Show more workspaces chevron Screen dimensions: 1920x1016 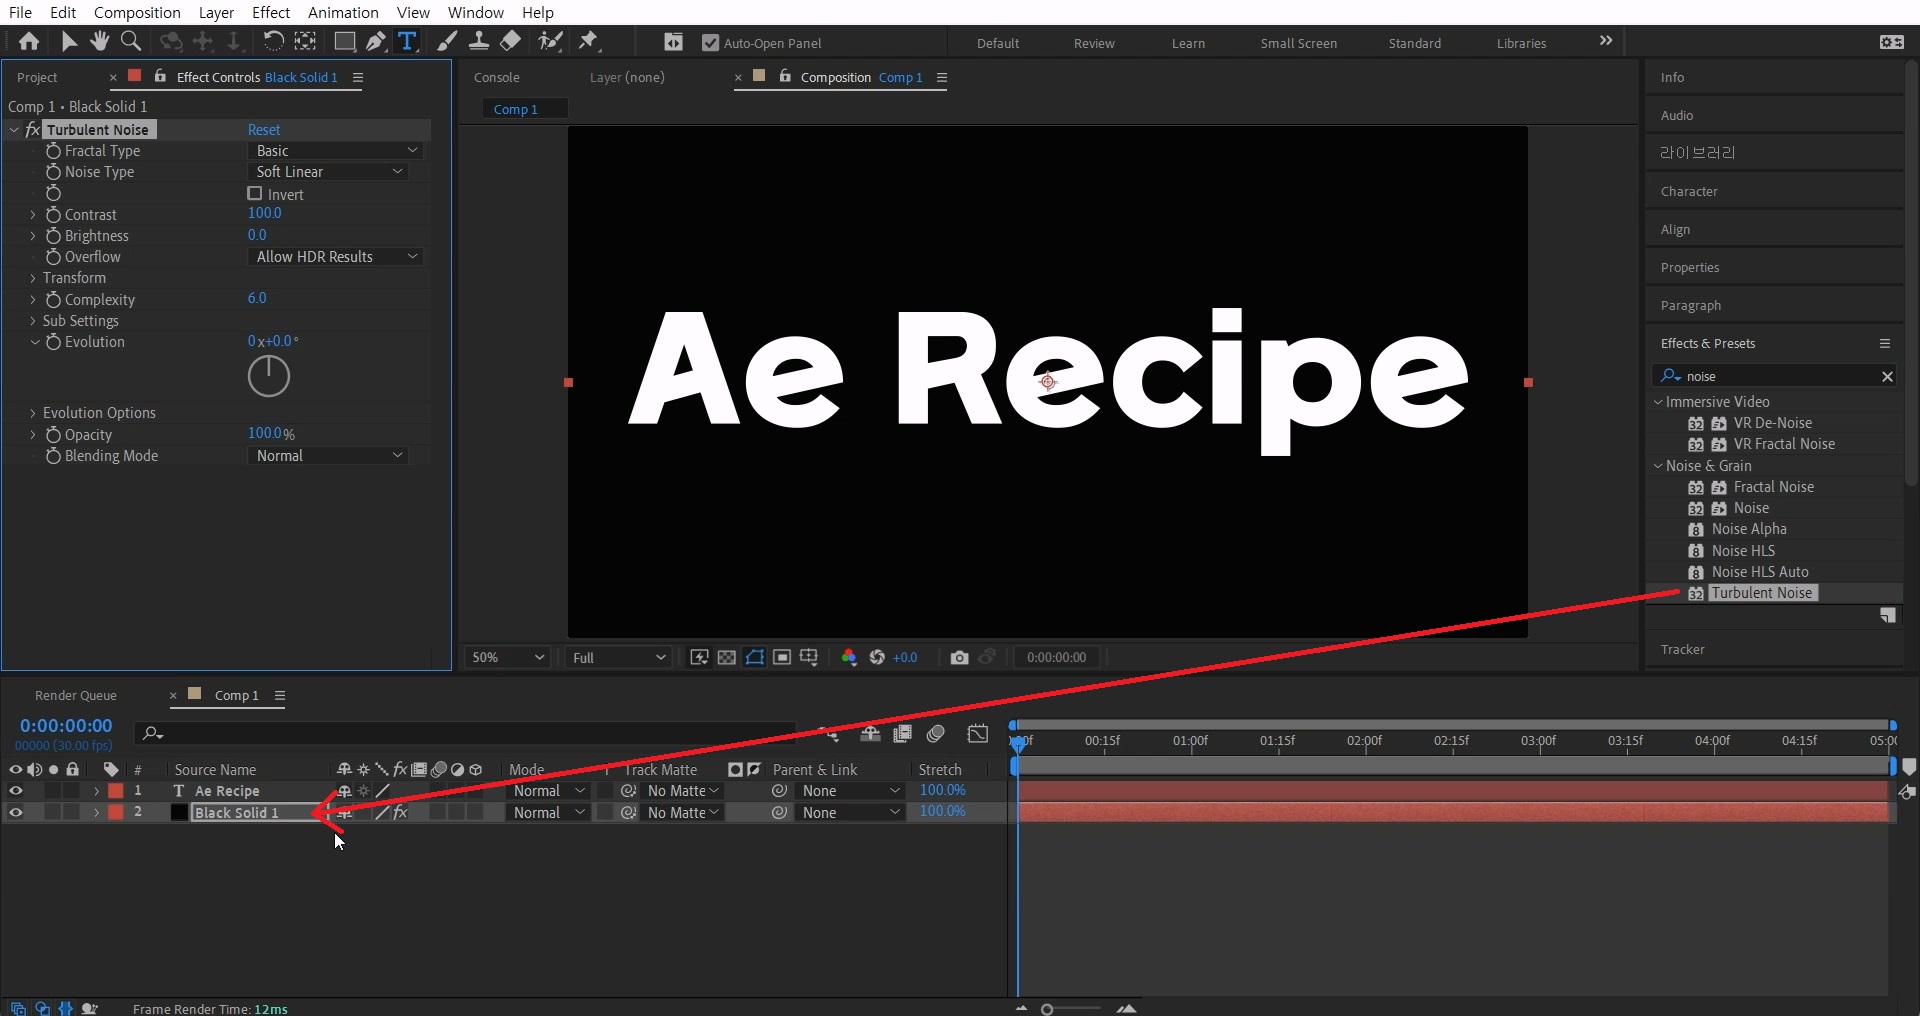(1606, 41)
